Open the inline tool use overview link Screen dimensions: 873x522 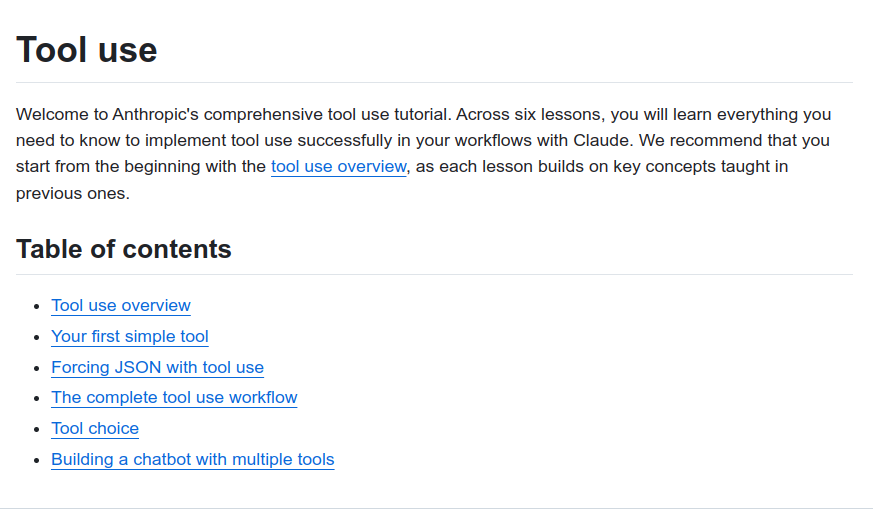click(338, 166)
